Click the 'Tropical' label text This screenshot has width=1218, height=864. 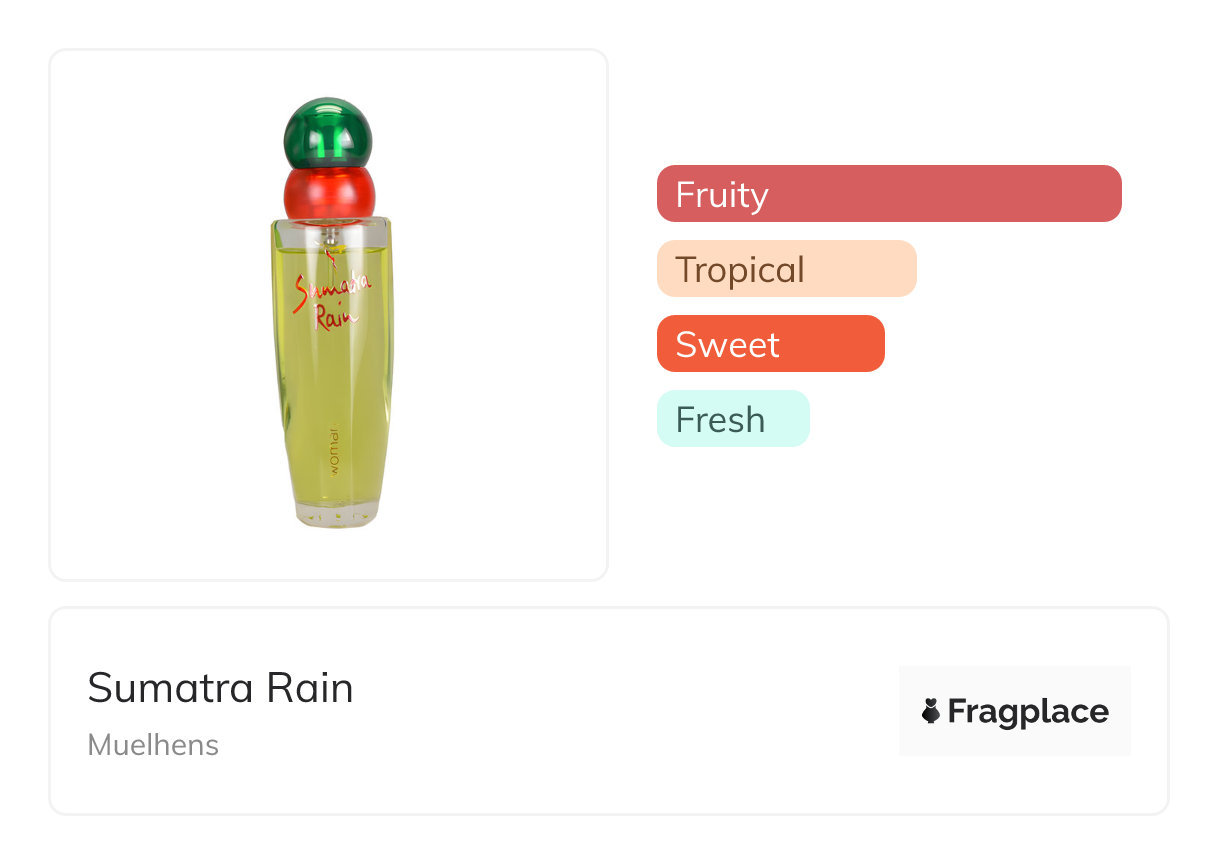point(739,269)
